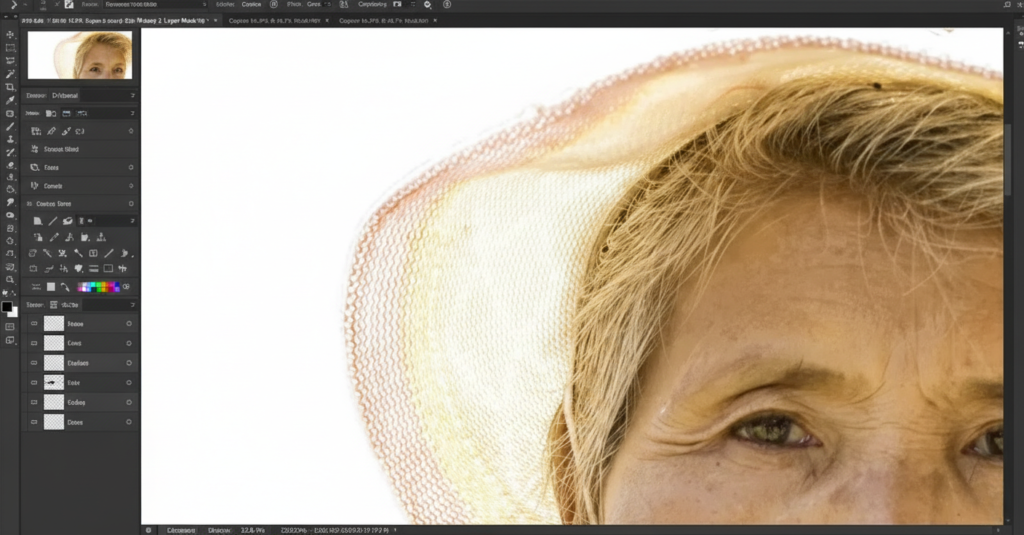Toggle visibility of the "Eote" layer

click(34, 382)
